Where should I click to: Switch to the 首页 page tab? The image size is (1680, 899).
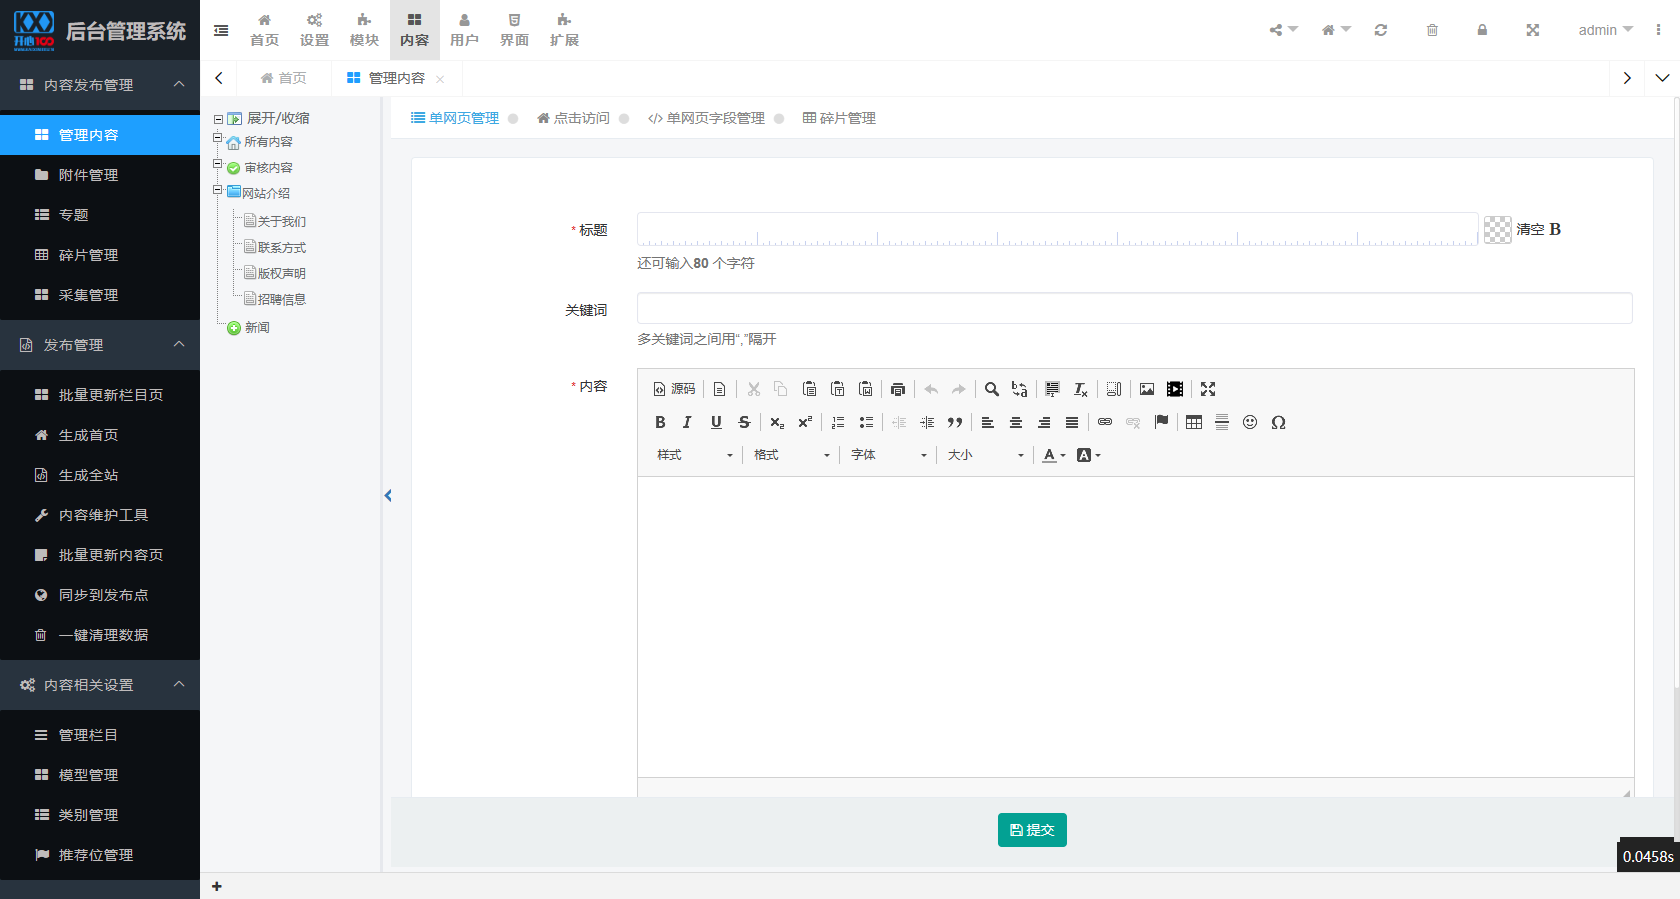tap(283, 78)
